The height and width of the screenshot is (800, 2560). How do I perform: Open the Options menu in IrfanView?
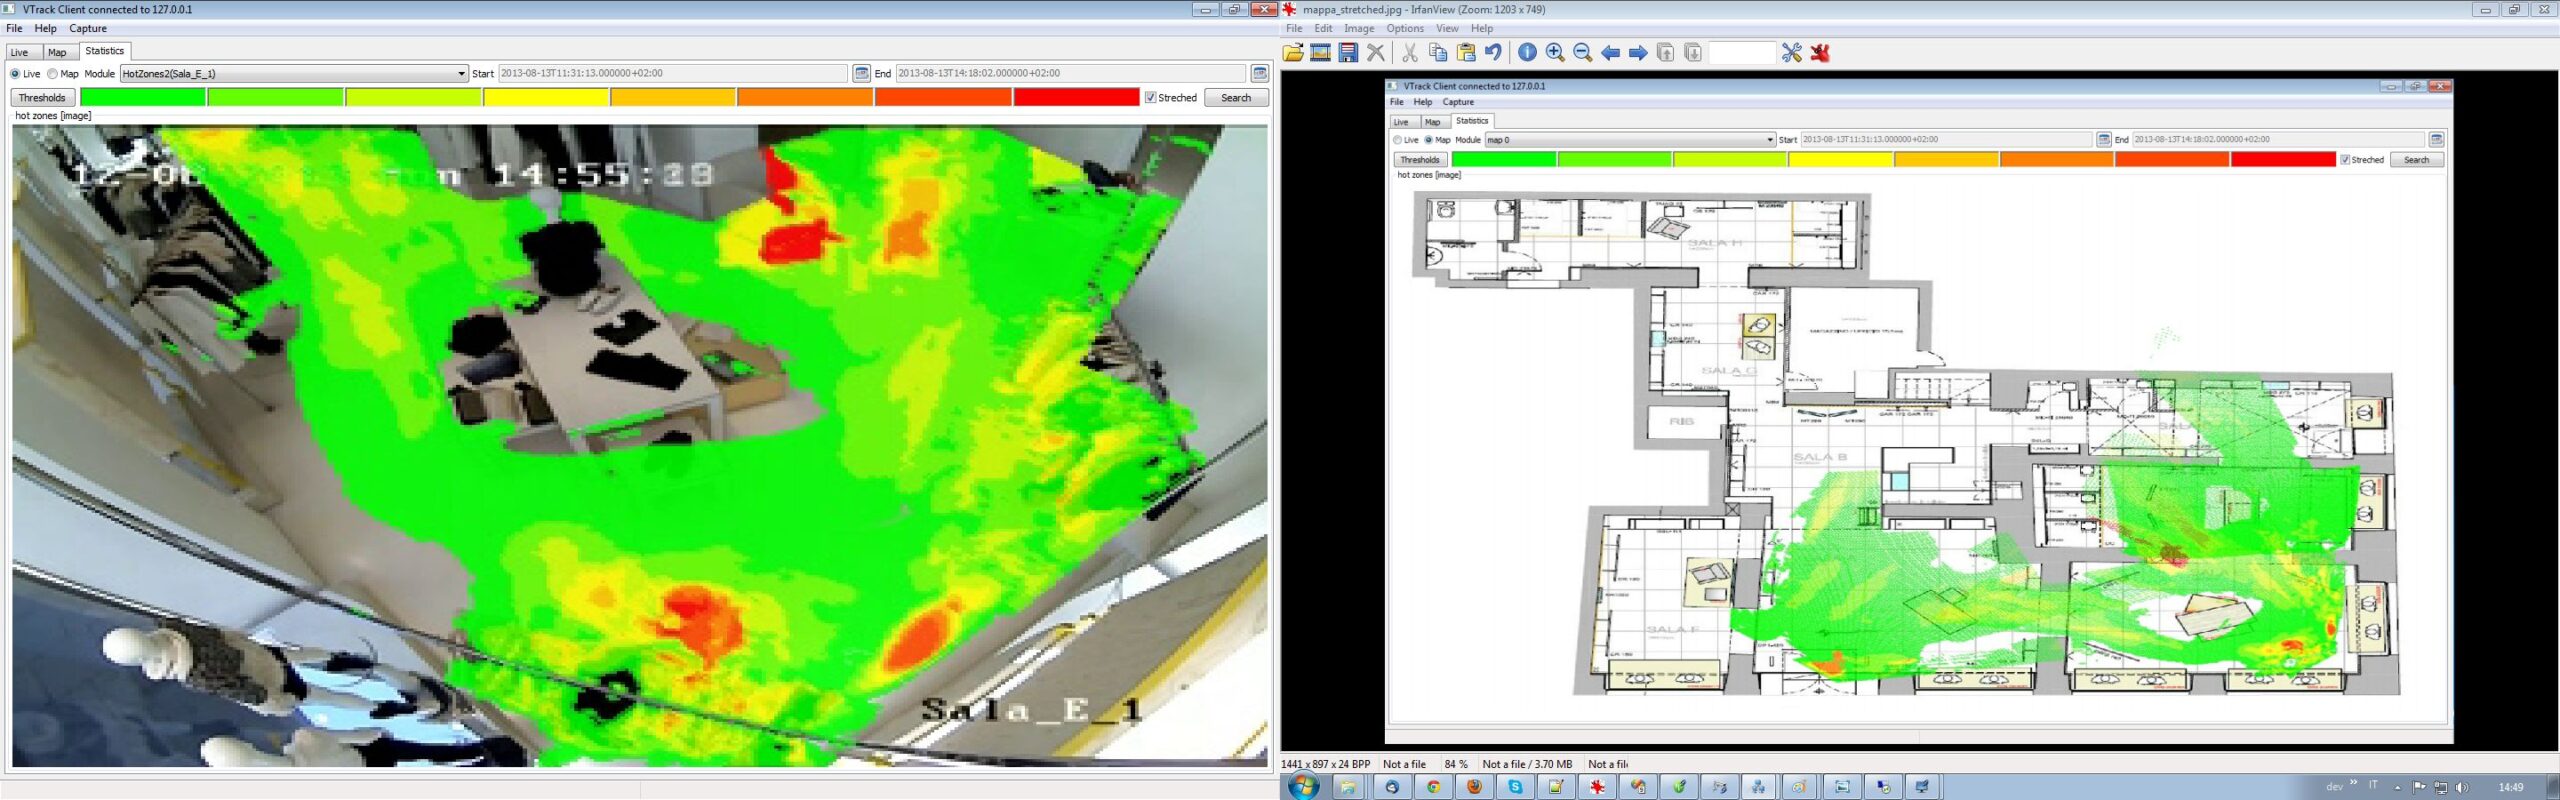tap(1404, 29)
